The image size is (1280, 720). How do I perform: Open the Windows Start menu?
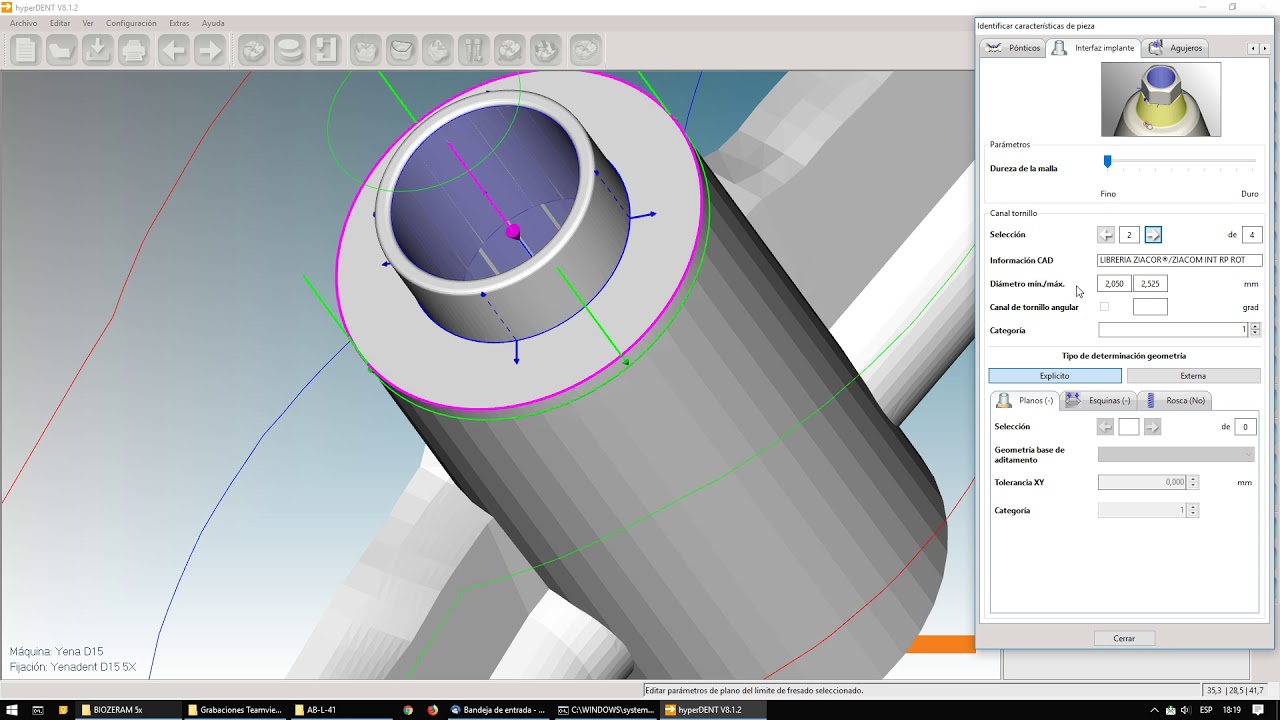(x=12, y=710)
